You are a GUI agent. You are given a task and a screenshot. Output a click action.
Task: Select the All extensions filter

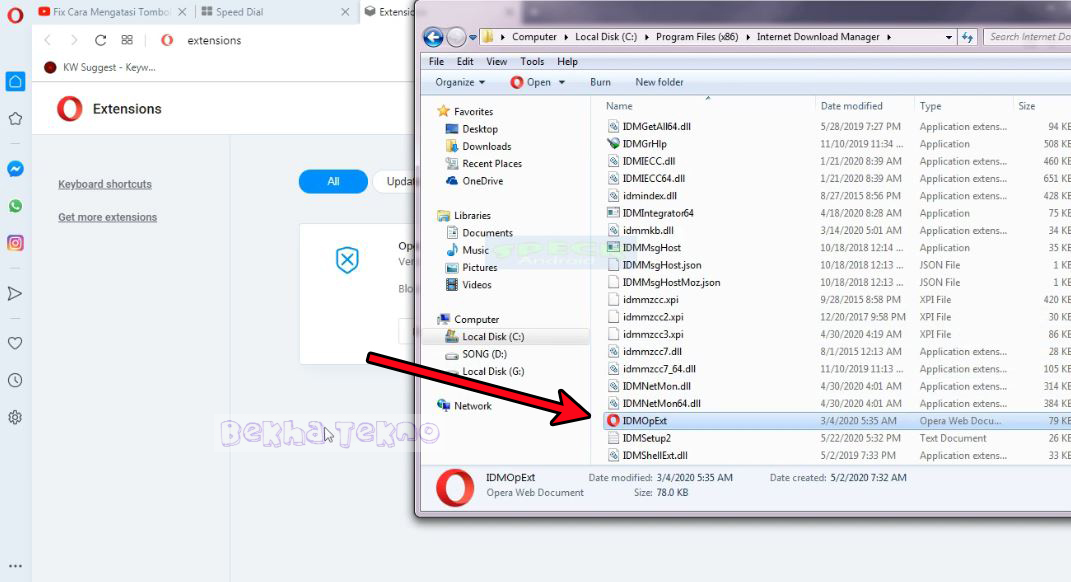(x=333, y=181)
